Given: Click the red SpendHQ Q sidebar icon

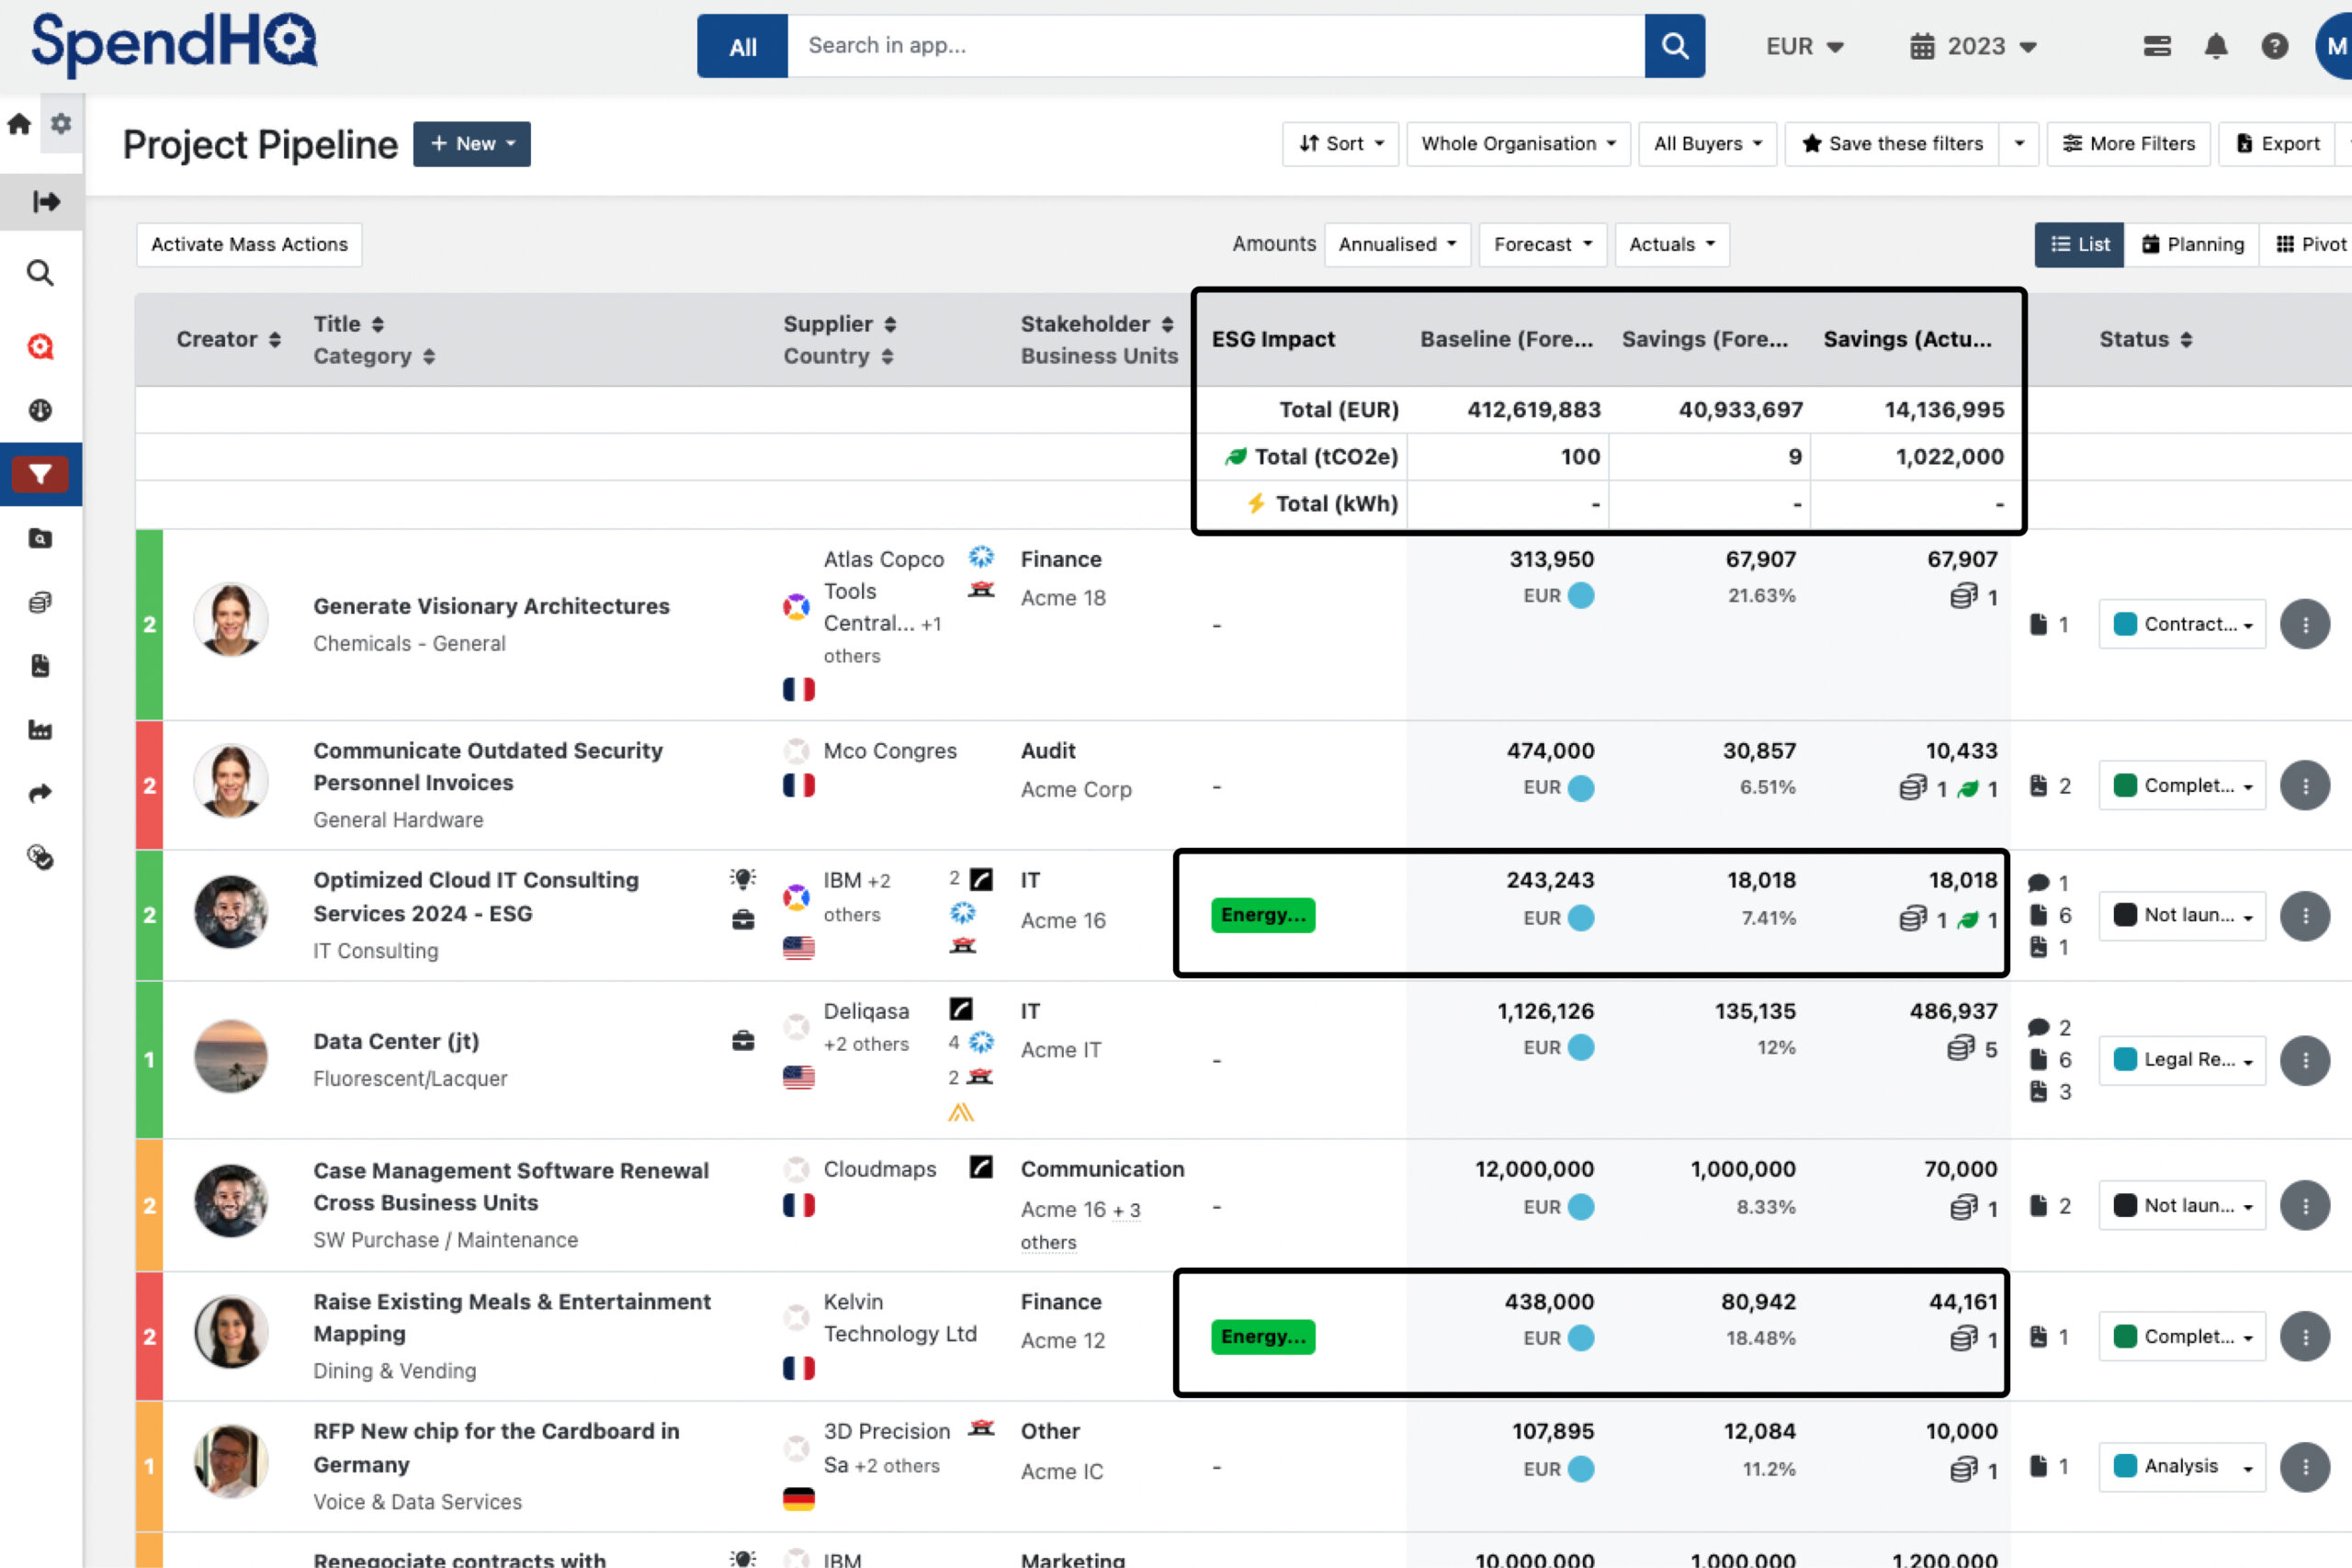Looking at the screenshot, I should click(40, 346).
